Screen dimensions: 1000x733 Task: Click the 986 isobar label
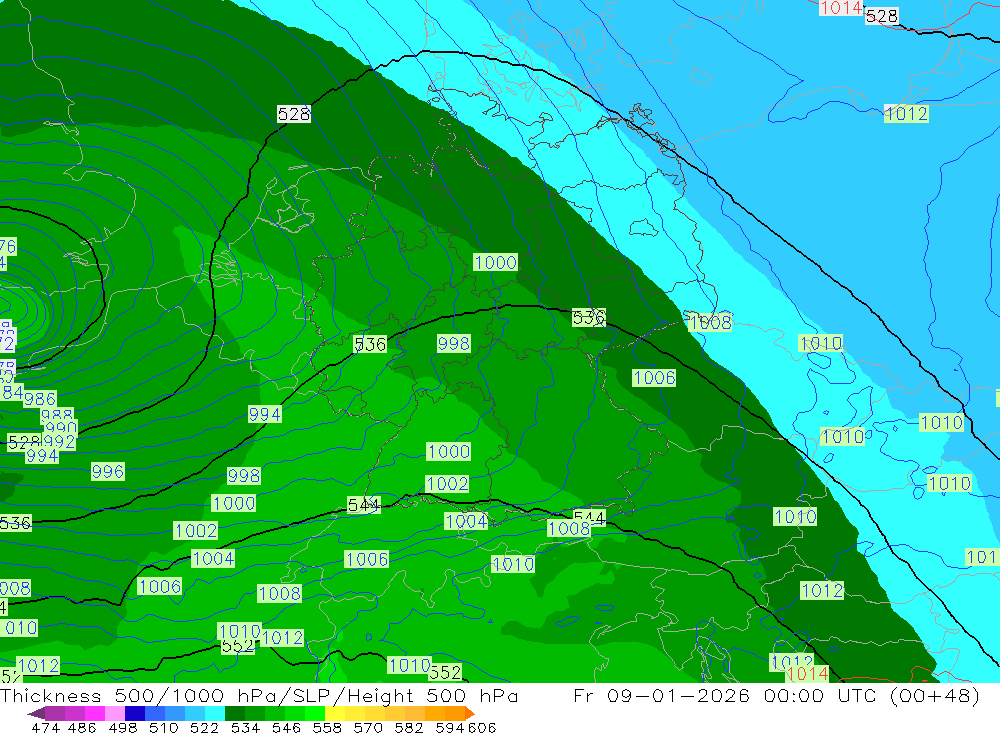40,399
